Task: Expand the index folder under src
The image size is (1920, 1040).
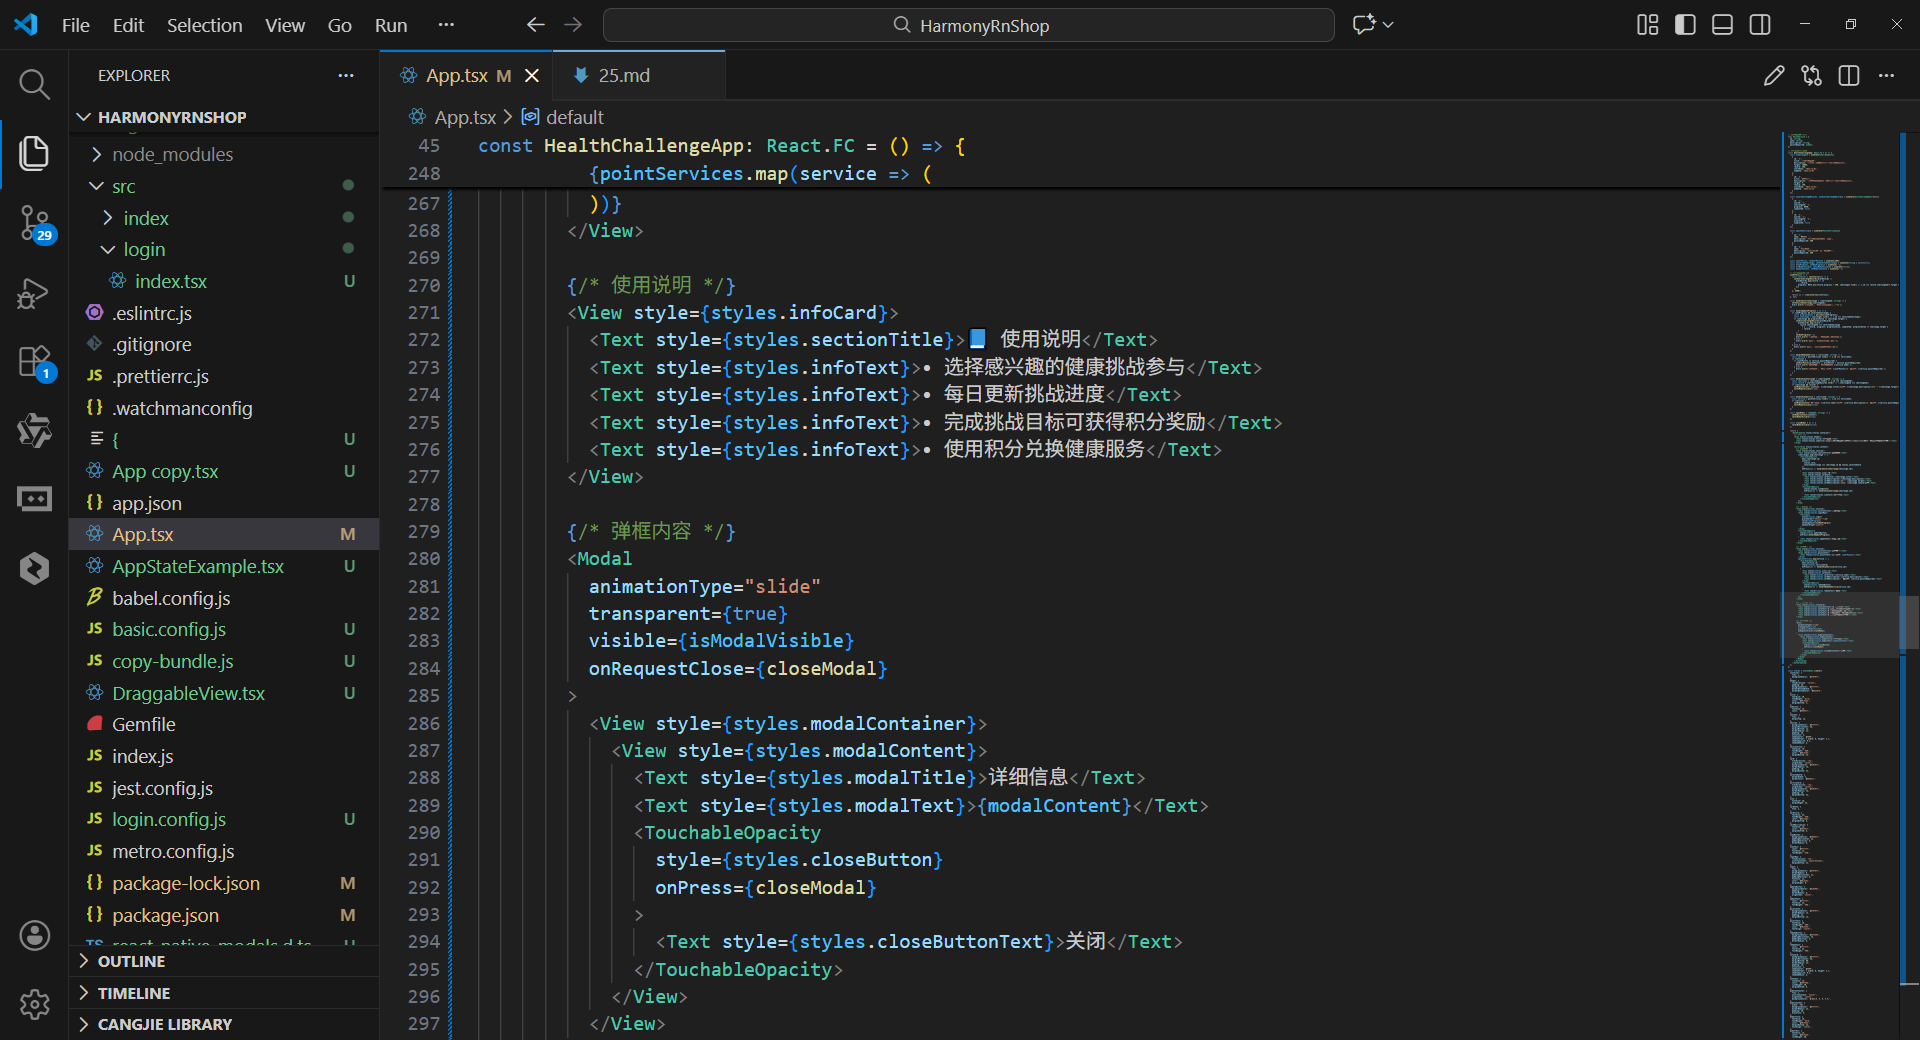Action: click(224, 218)
